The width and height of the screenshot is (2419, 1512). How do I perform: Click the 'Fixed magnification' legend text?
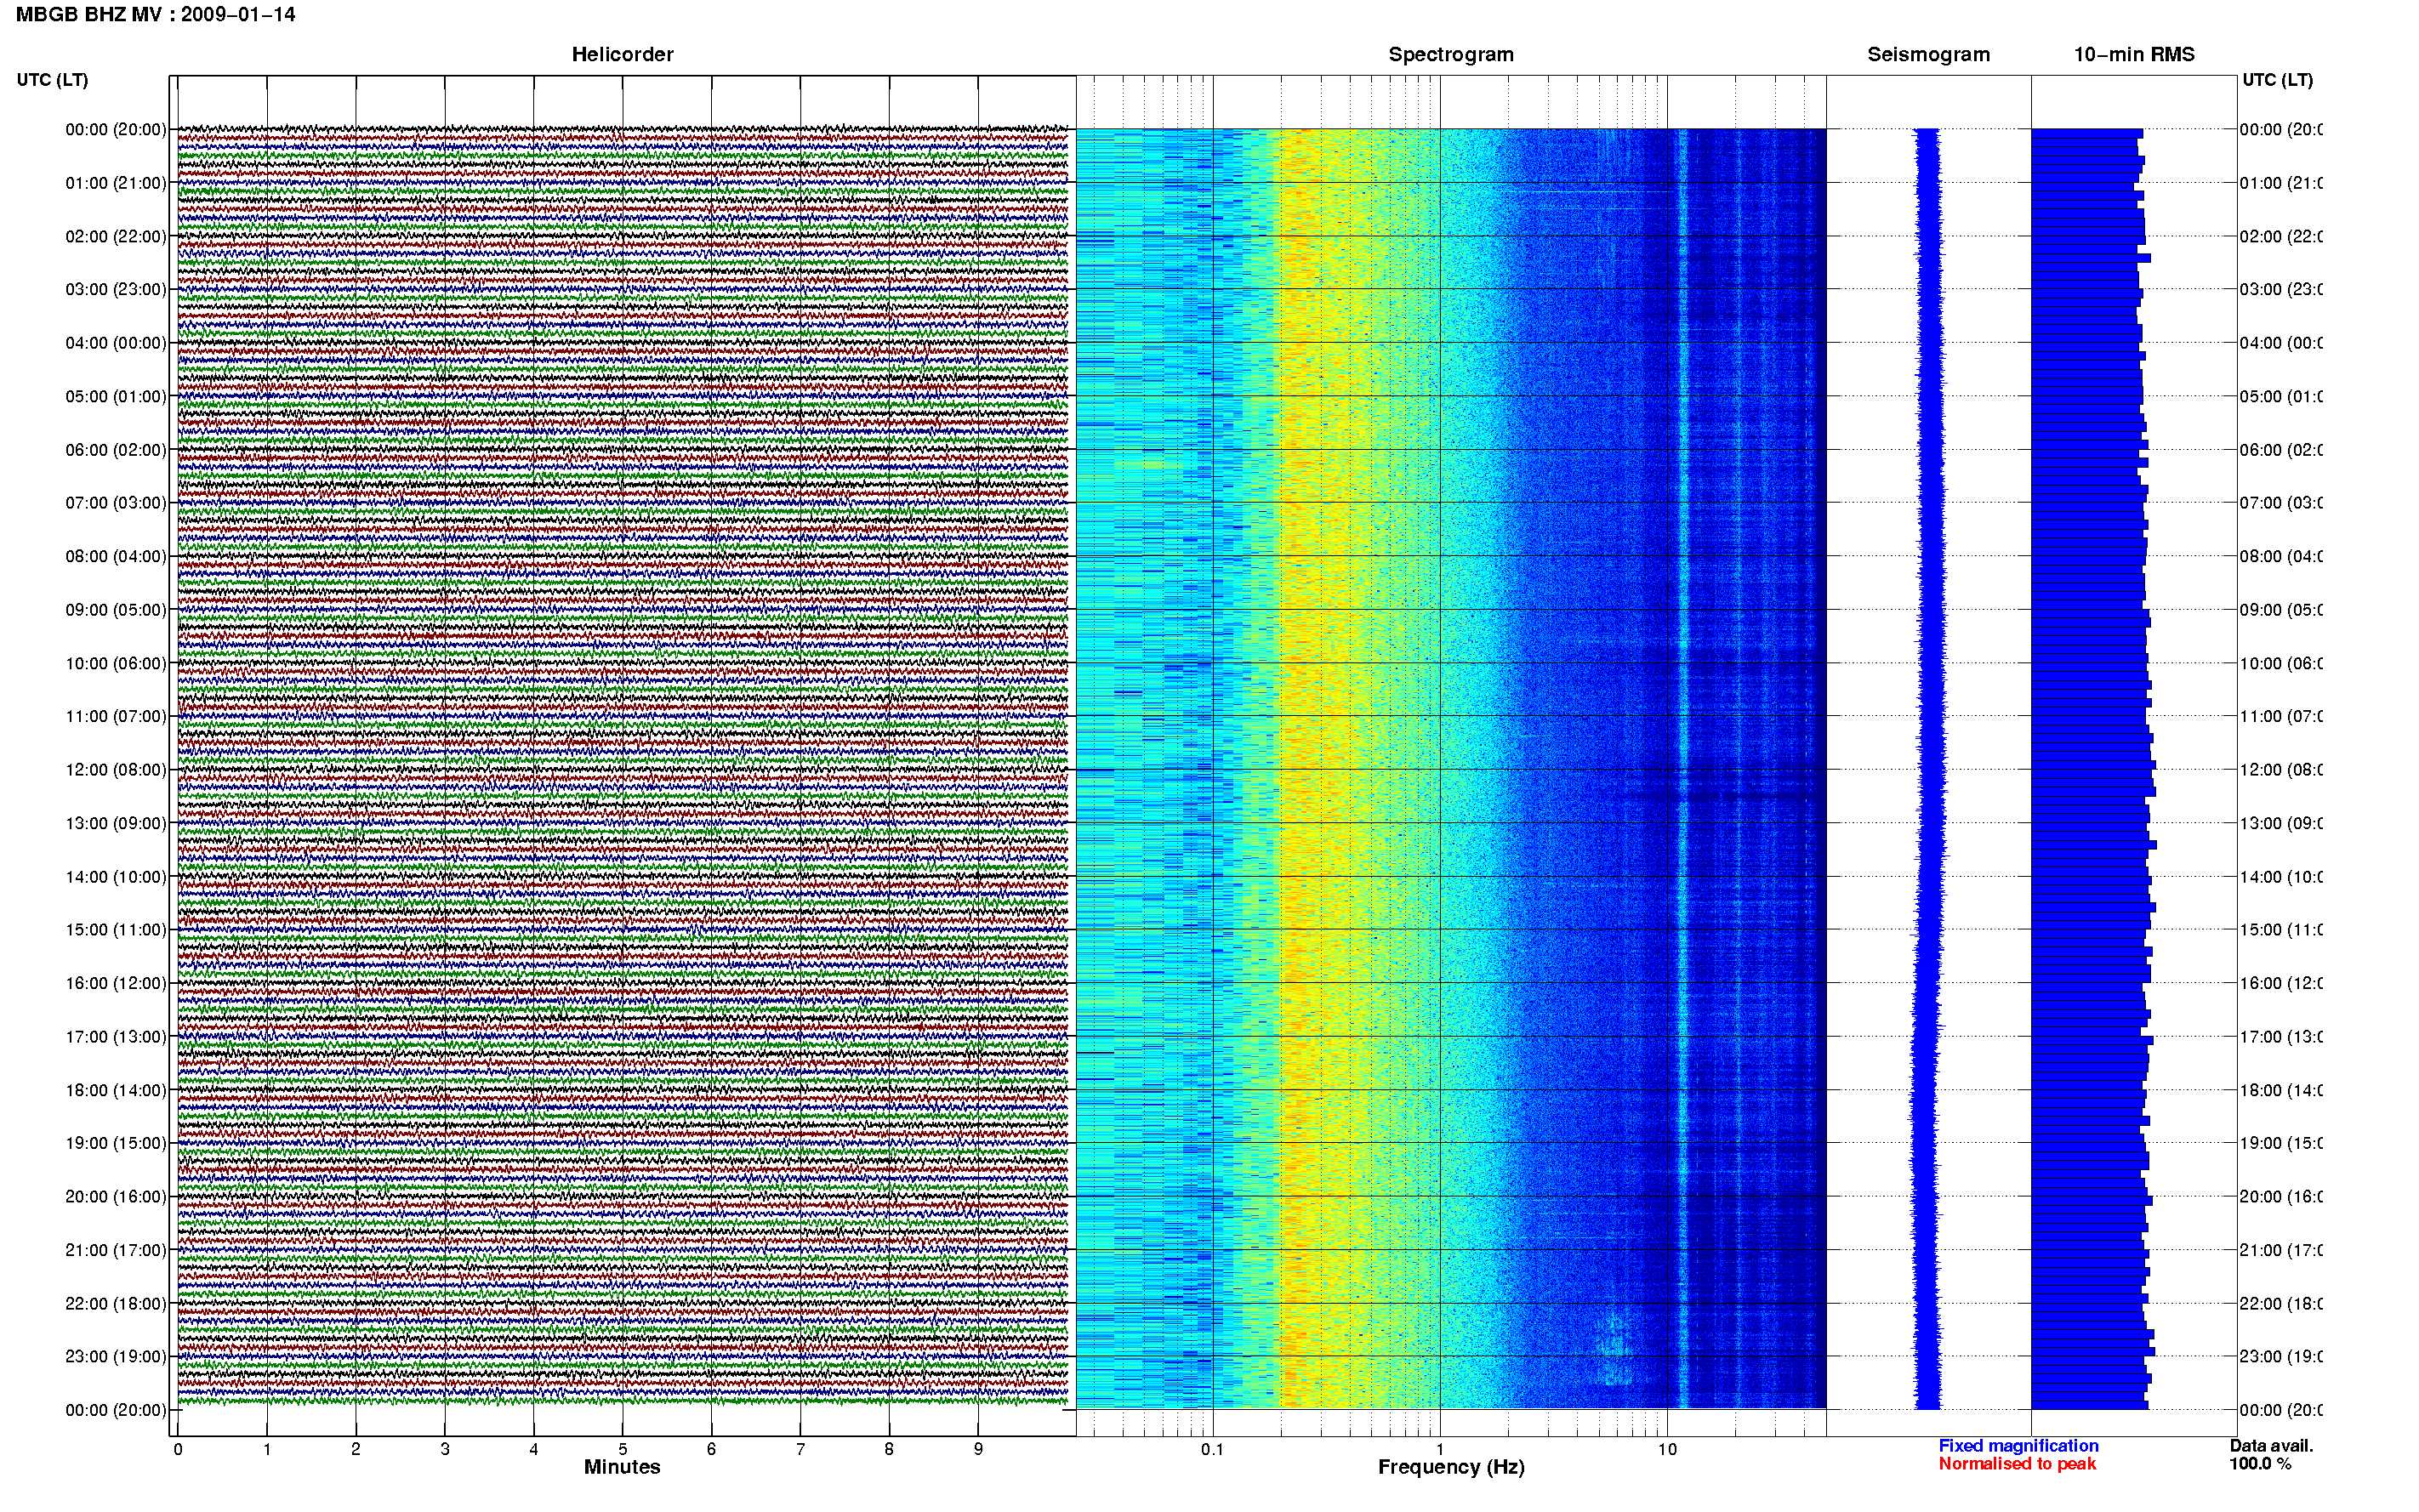pyautogui.click(x=2018, y=1446)
